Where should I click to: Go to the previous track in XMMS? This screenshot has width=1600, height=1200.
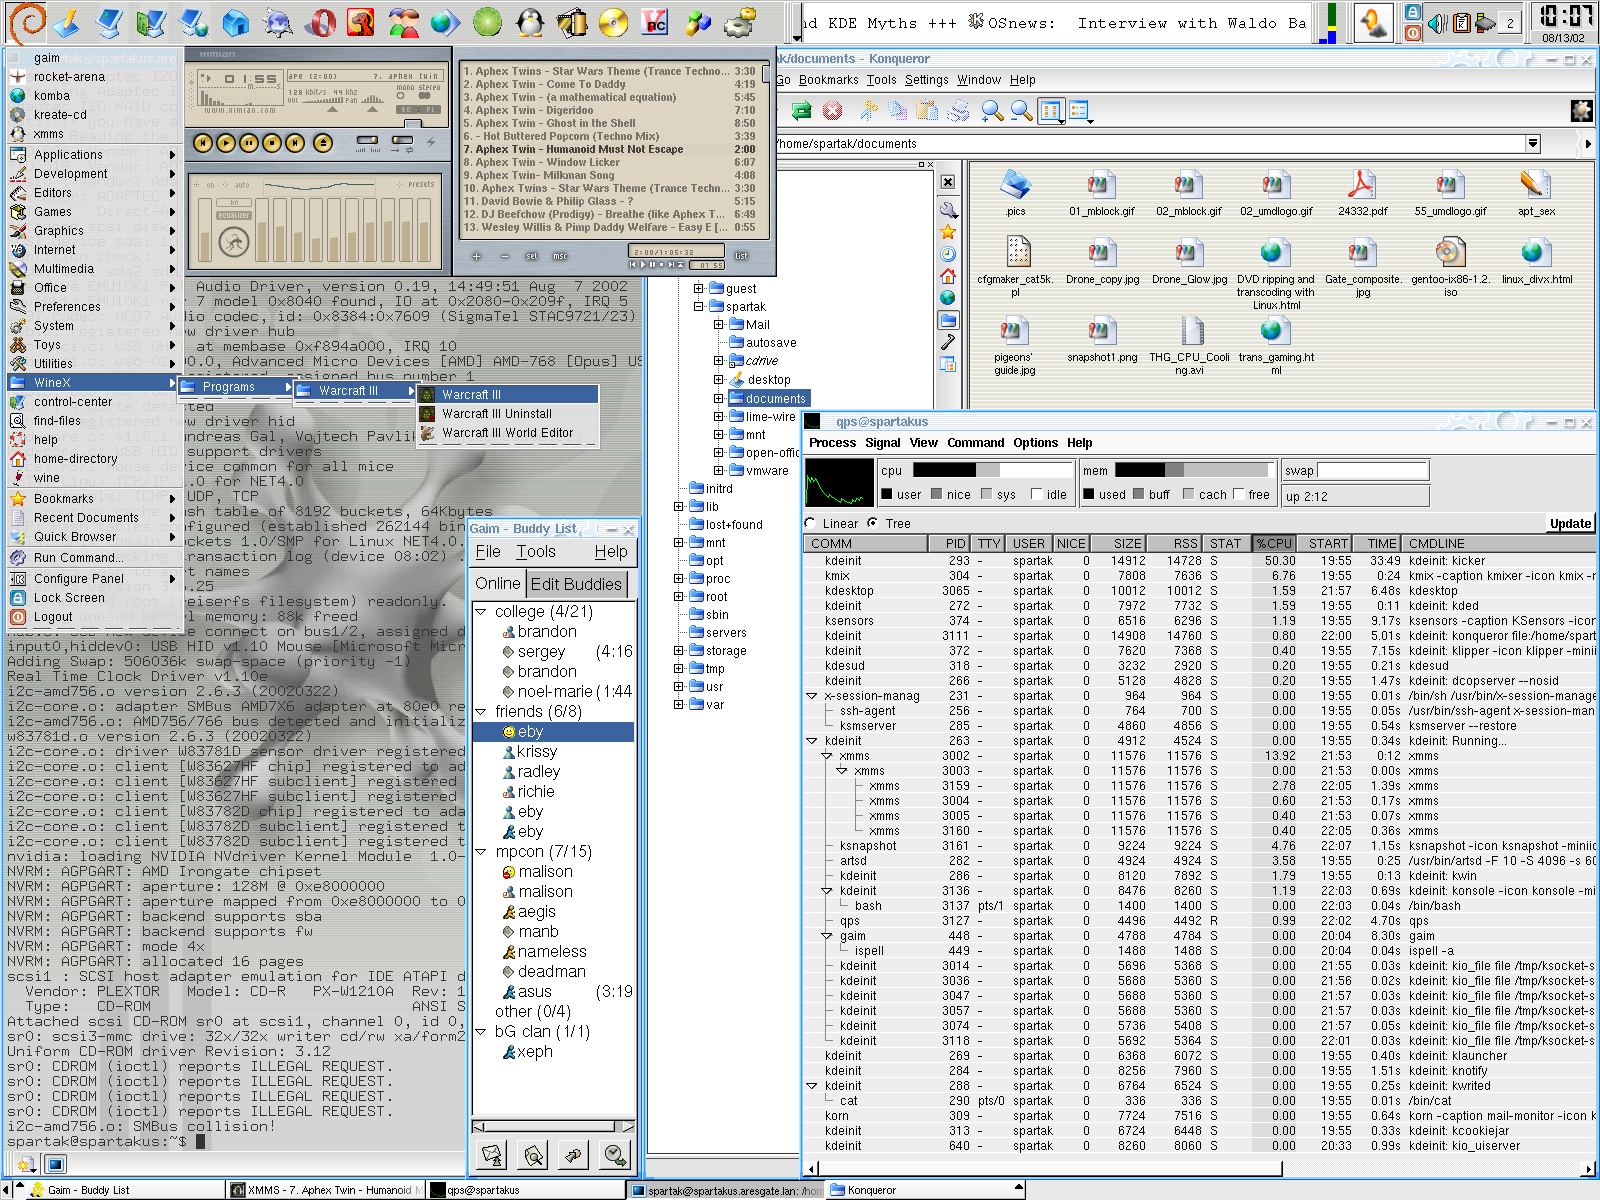203,143
